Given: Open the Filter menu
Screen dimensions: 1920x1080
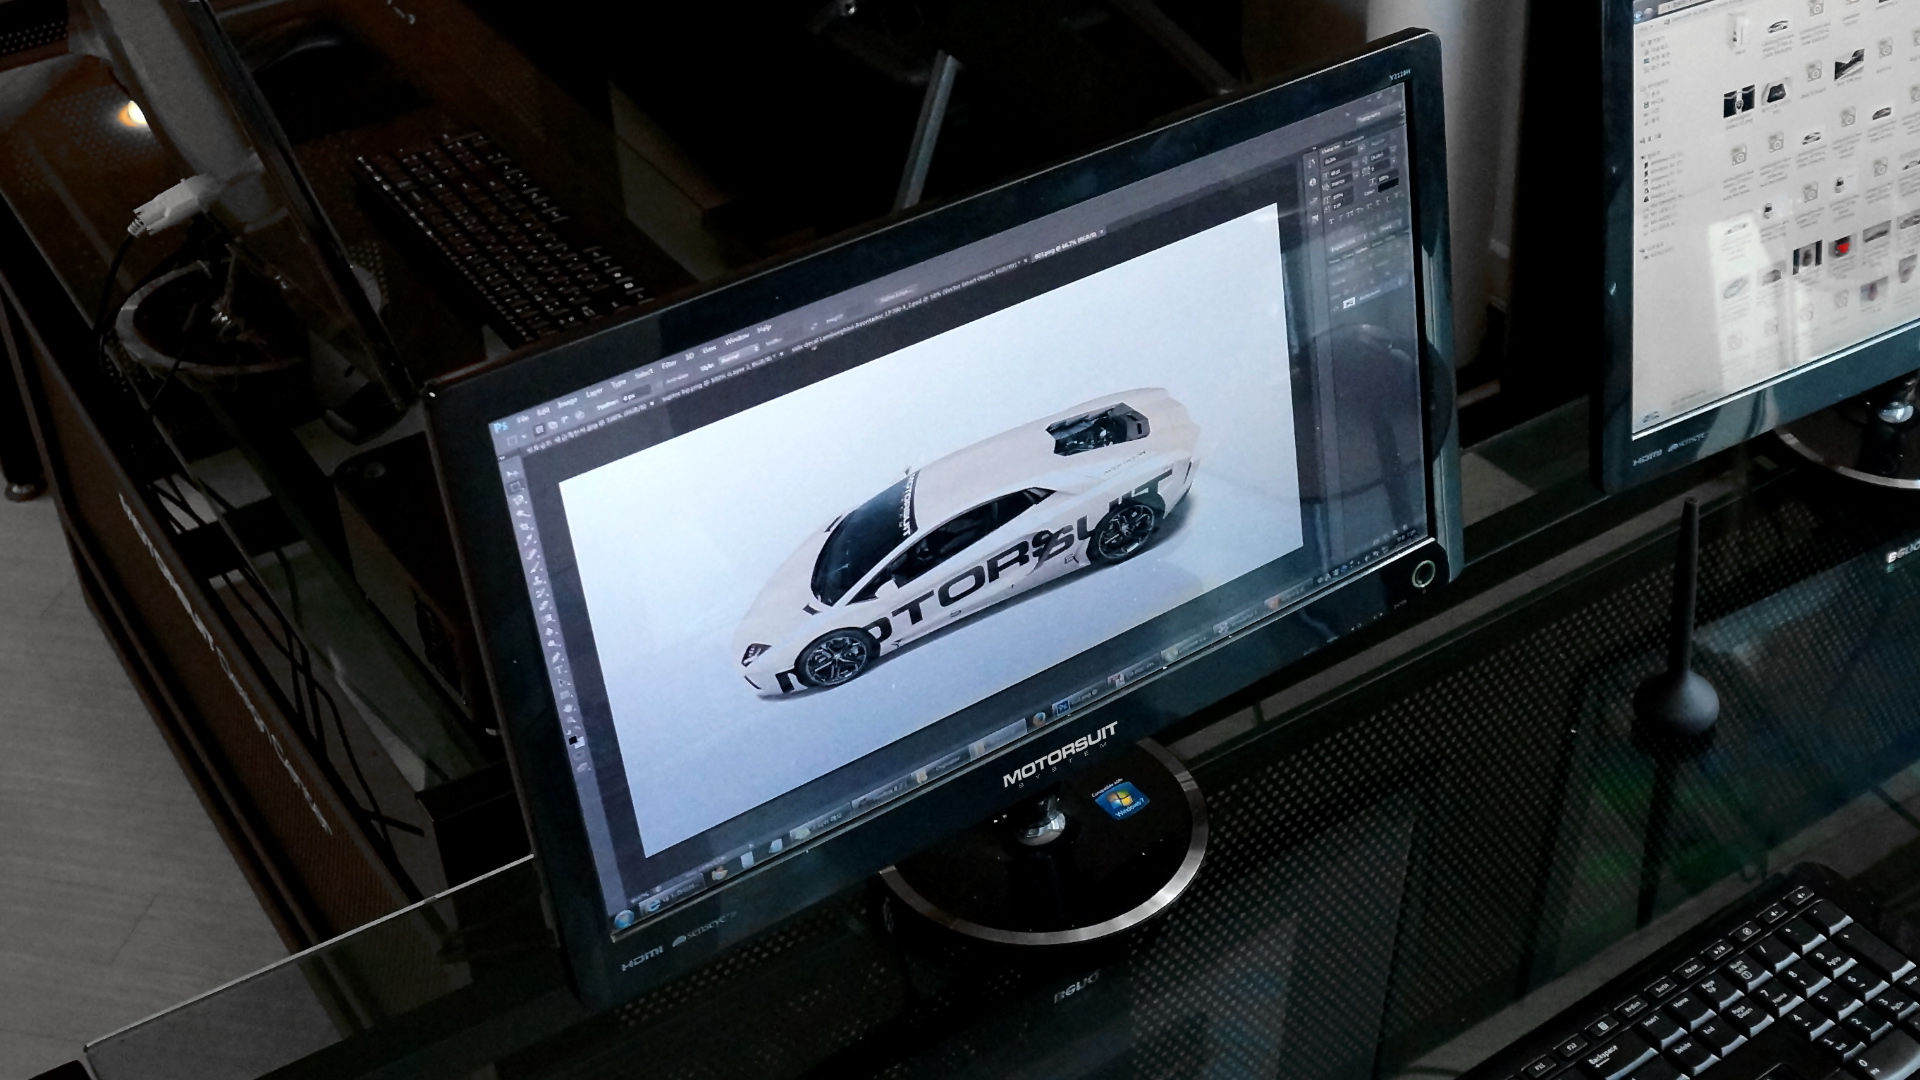Looking at the screenshot, I should [669, 365].
